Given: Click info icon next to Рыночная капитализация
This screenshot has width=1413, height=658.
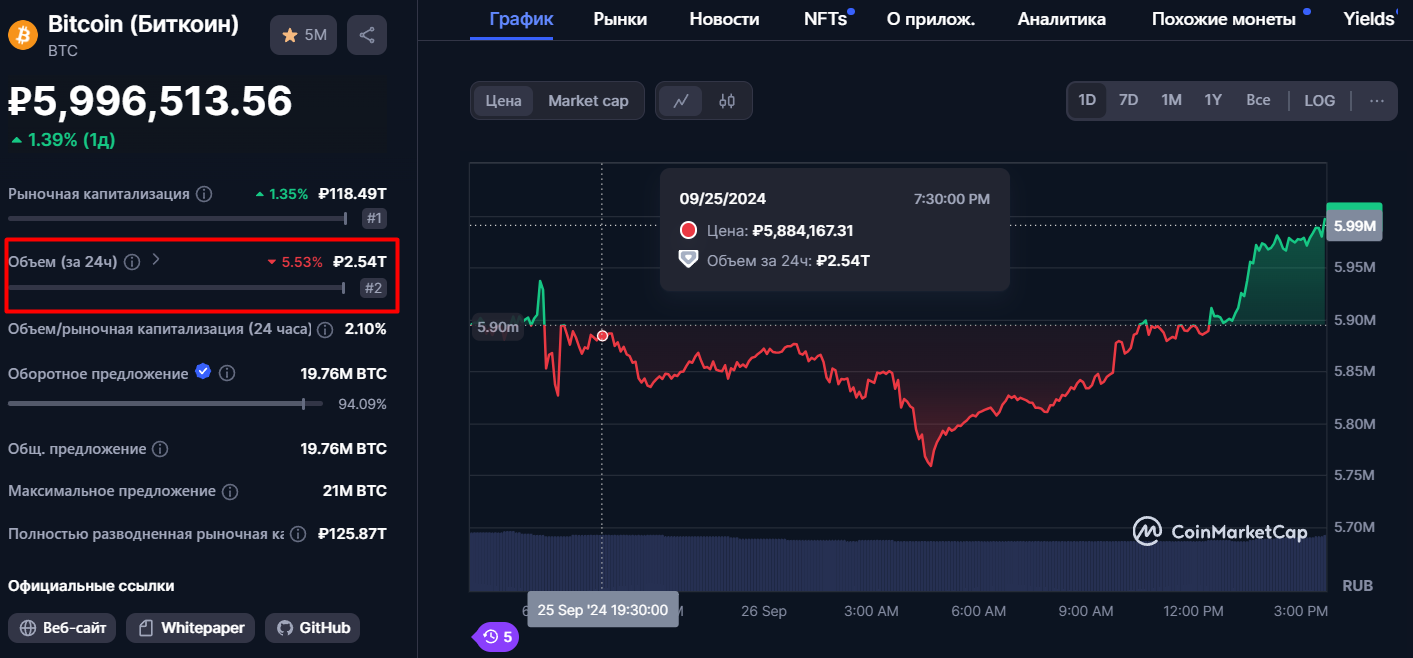Looking at the screenshot, I should pos(204,194).
